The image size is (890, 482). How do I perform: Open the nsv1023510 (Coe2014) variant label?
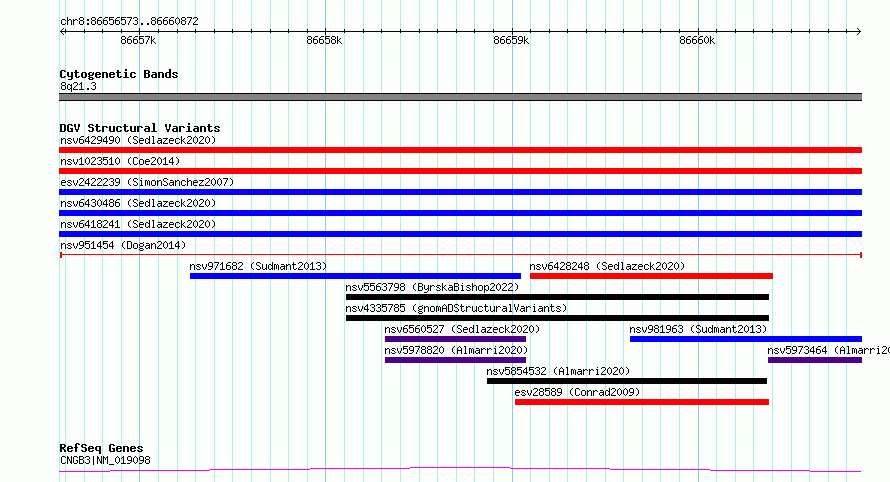click(x=120, y=161)
